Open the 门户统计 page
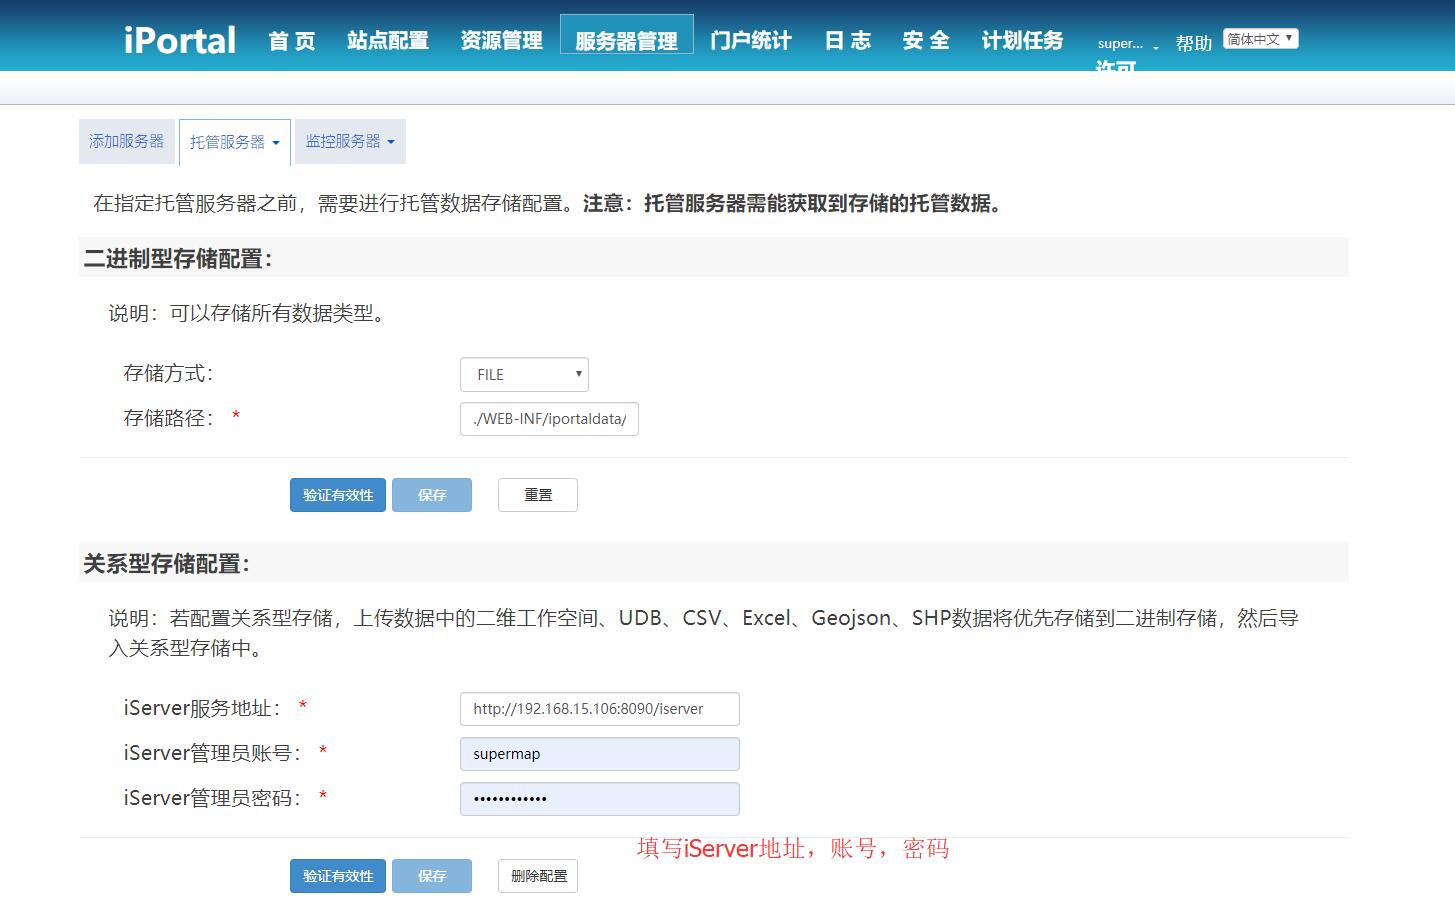 click(x=749, y=41)
